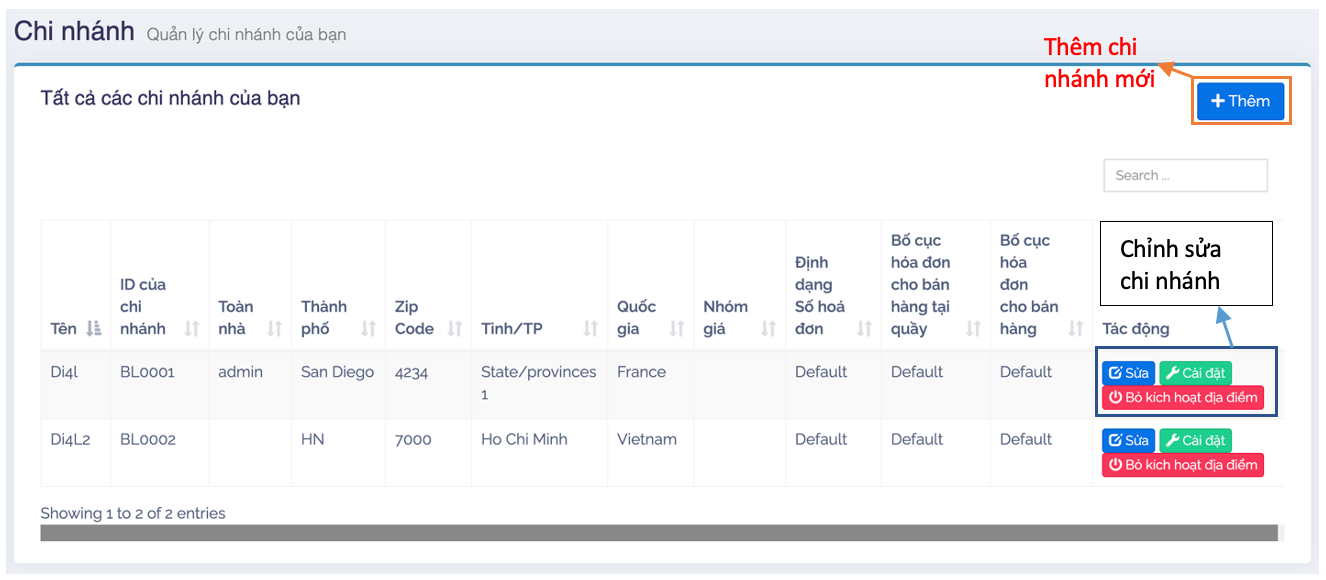
Task: Sort by Bố cục hóa đơn cho bán hàng
Action: coord(1076,329)
